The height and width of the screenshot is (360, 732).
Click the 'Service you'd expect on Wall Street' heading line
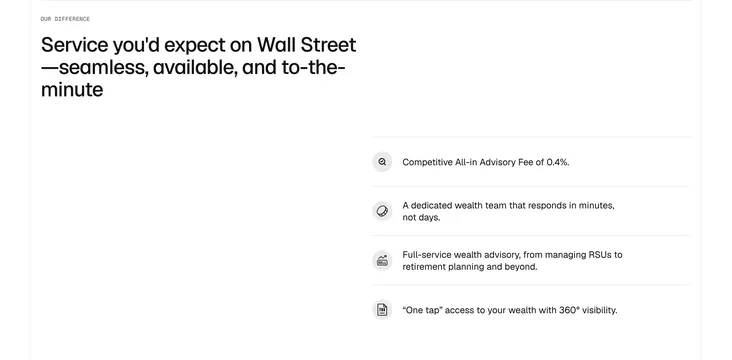tap(198, 45)
